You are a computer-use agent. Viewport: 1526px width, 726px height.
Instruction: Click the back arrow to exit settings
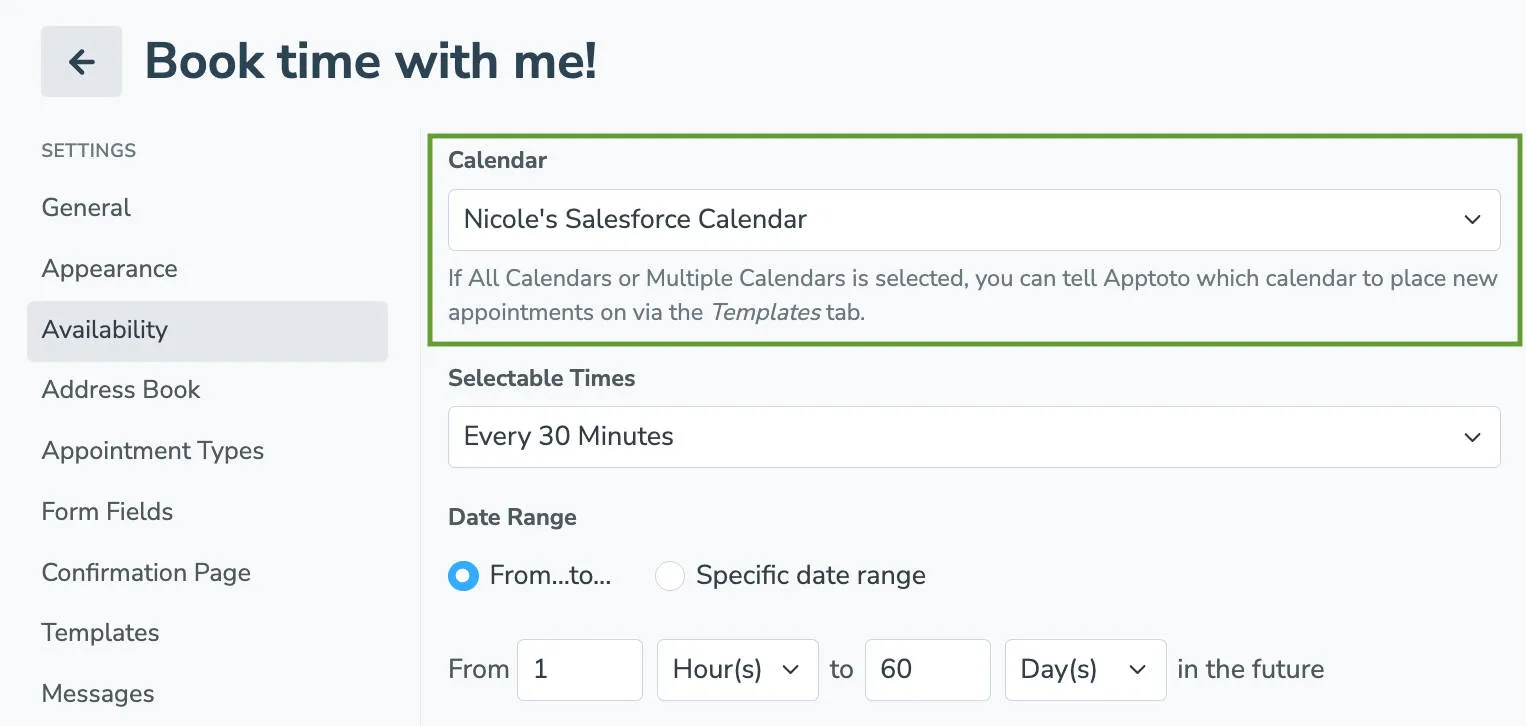[81, 61]
